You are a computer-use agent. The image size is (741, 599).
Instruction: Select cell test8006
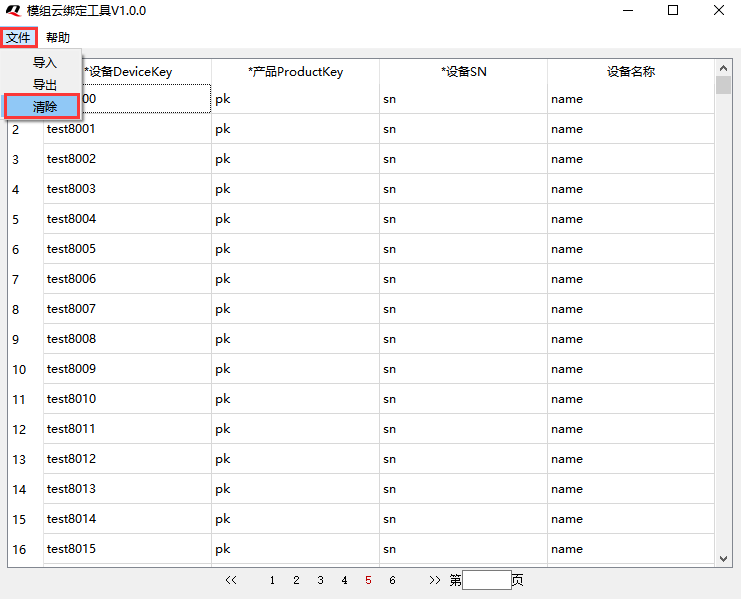pyautogui.click(x=128, y=279)
